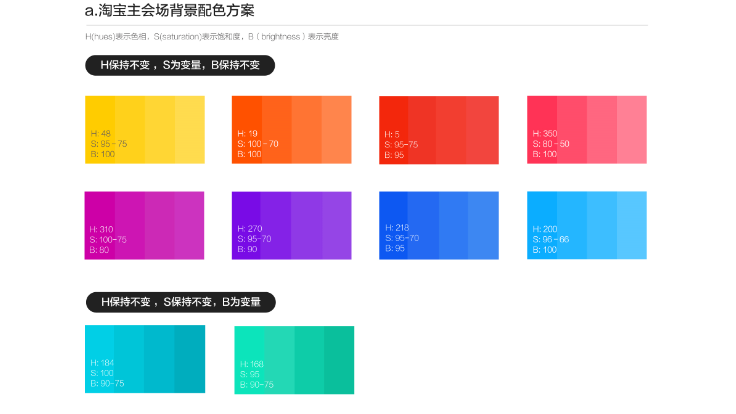Screen dimensions: 736x414
Task: Click the 'S: 80 - 50' text on pink swatch
Action: click(x=551, y=144)
